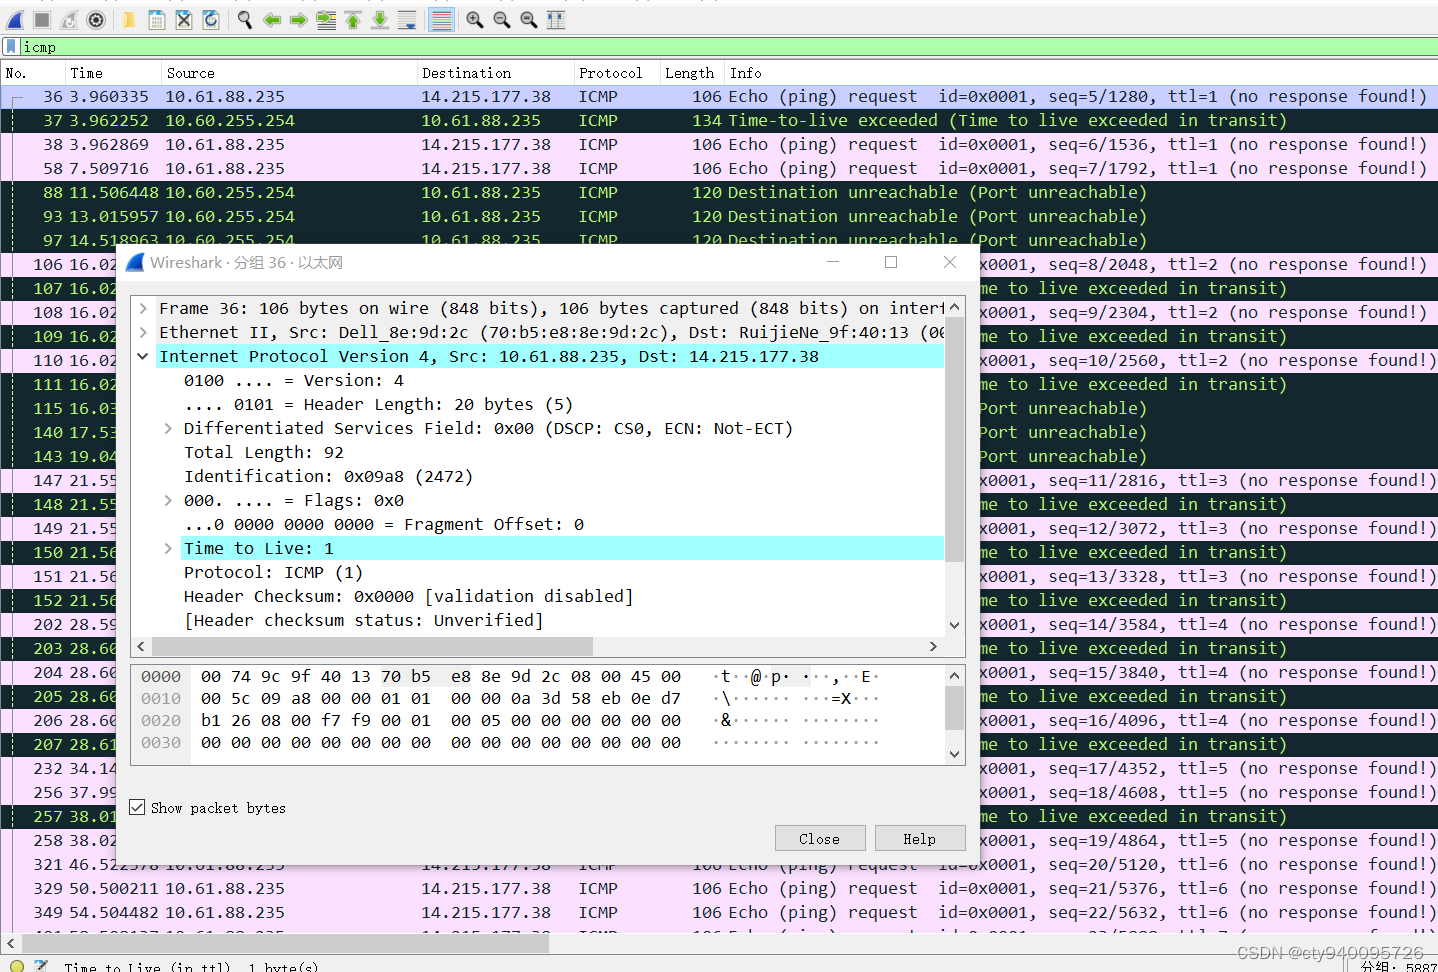Sort packets by No. column
The image size is (1438, 972).
(32, 73)
